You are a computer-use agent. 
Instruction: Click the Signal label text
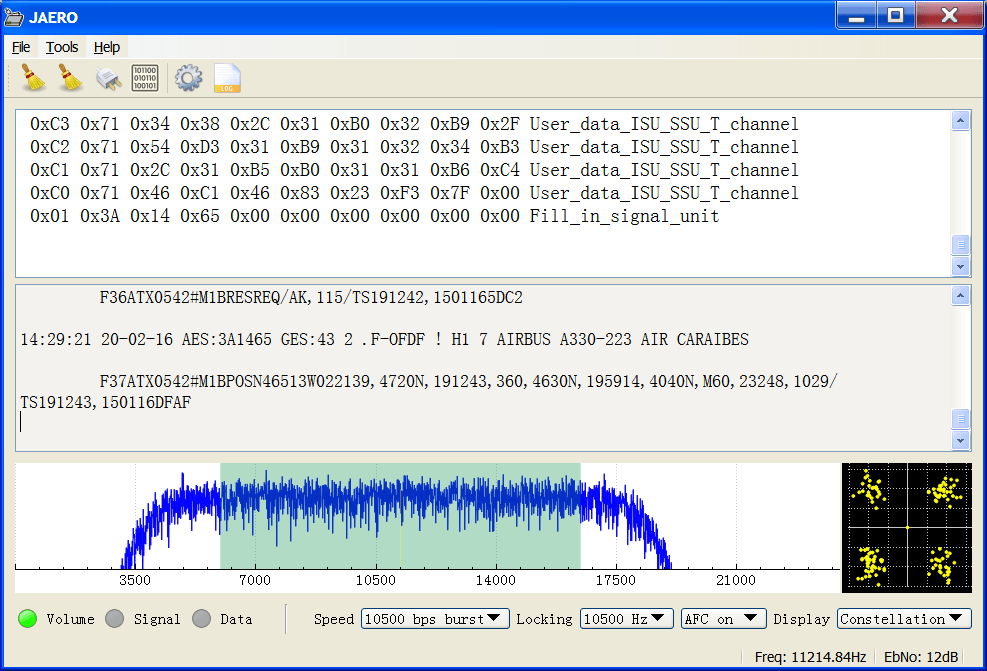157,619
